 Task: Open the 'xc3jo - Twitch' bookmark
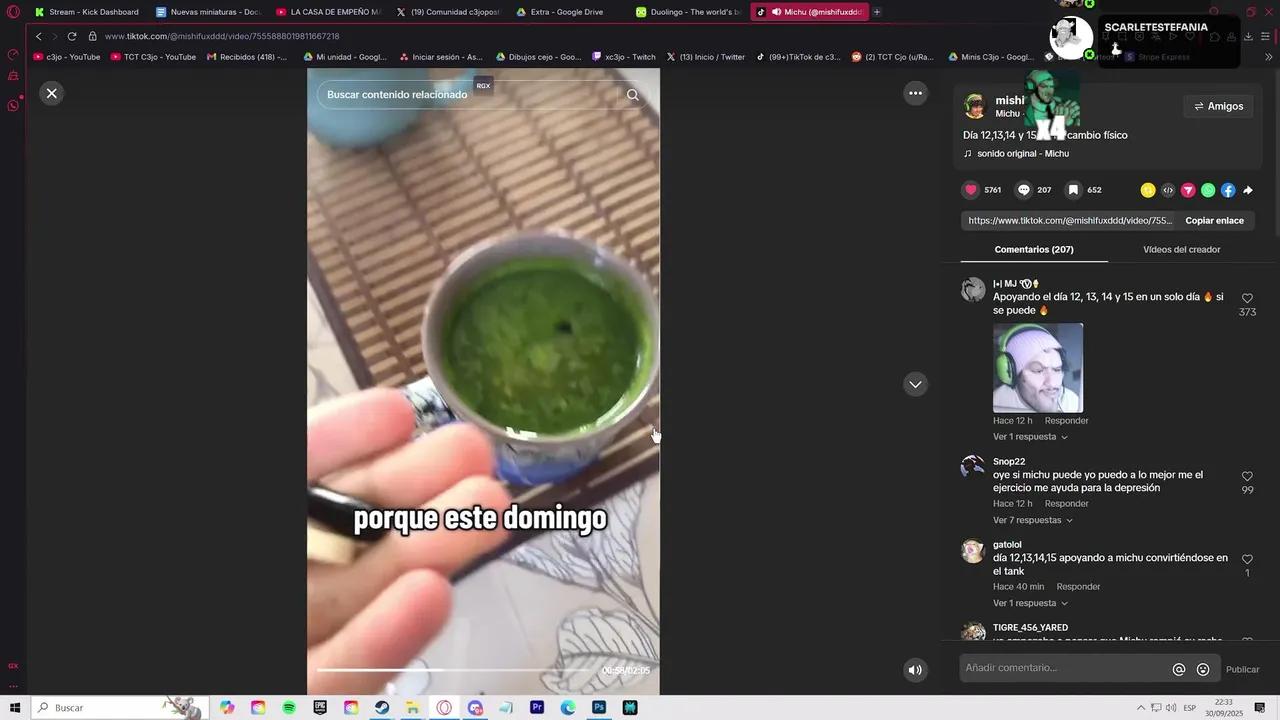[623, 57]
